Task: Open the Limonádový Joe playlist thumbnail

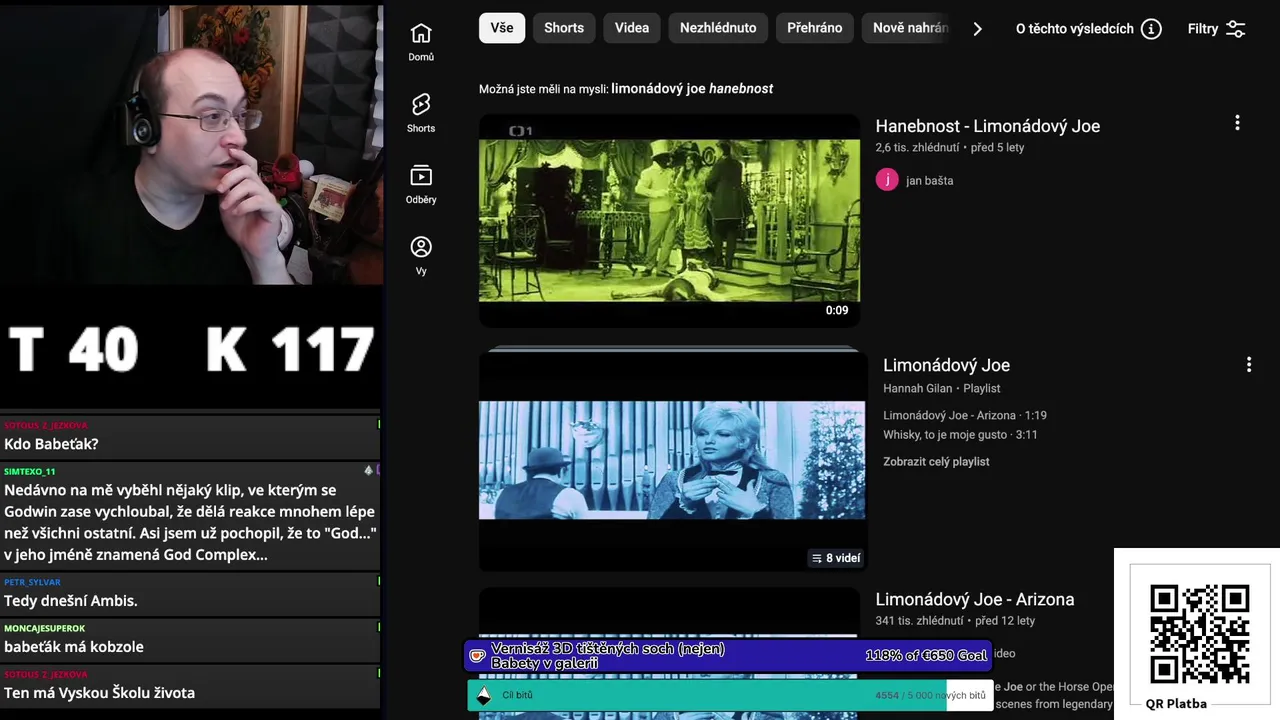Action: pyautogui.click(x=672, y=460)
